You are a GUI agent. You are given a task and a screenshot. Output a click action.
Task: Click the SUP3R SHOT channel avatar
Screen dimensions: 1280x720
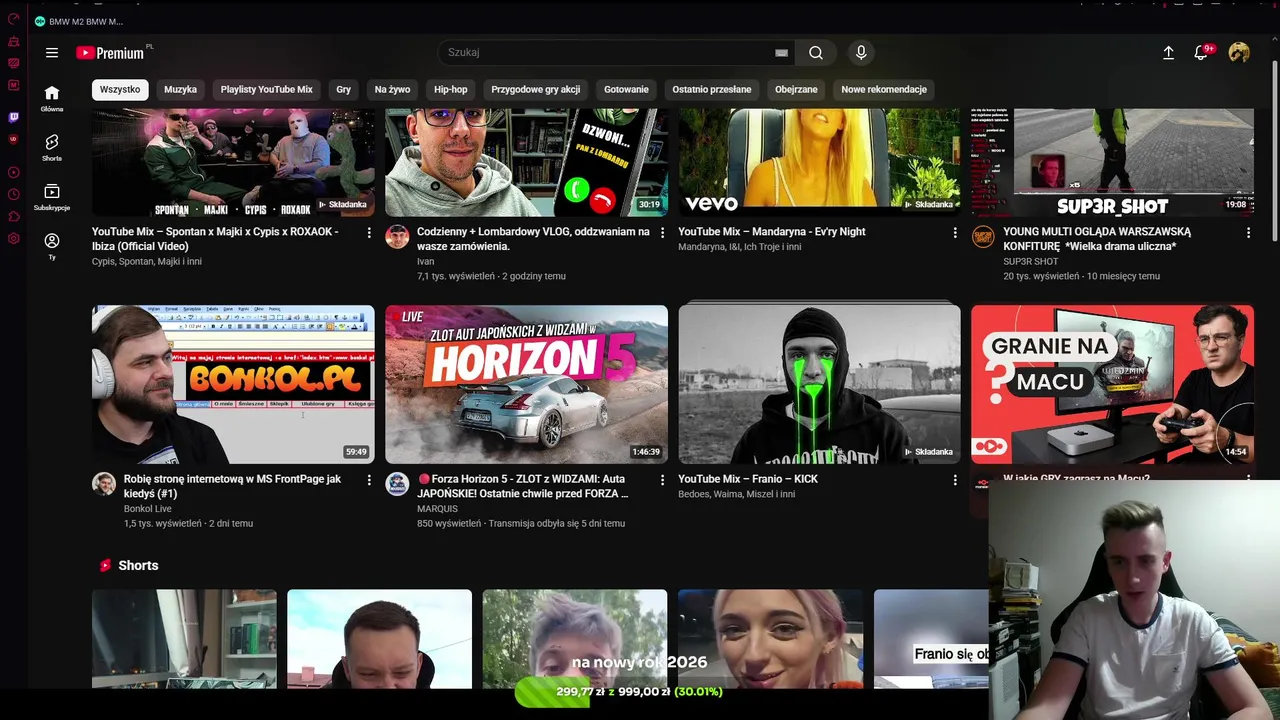[983, 237]
